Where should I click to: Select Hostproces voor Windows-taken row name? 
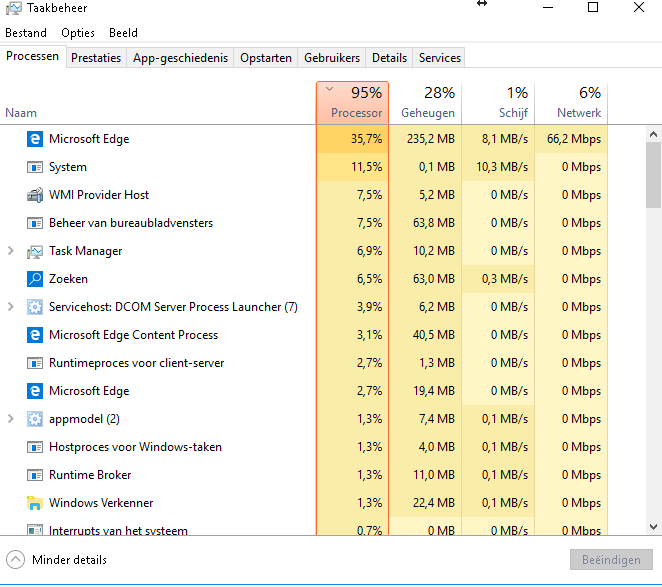tap(135, 447)
